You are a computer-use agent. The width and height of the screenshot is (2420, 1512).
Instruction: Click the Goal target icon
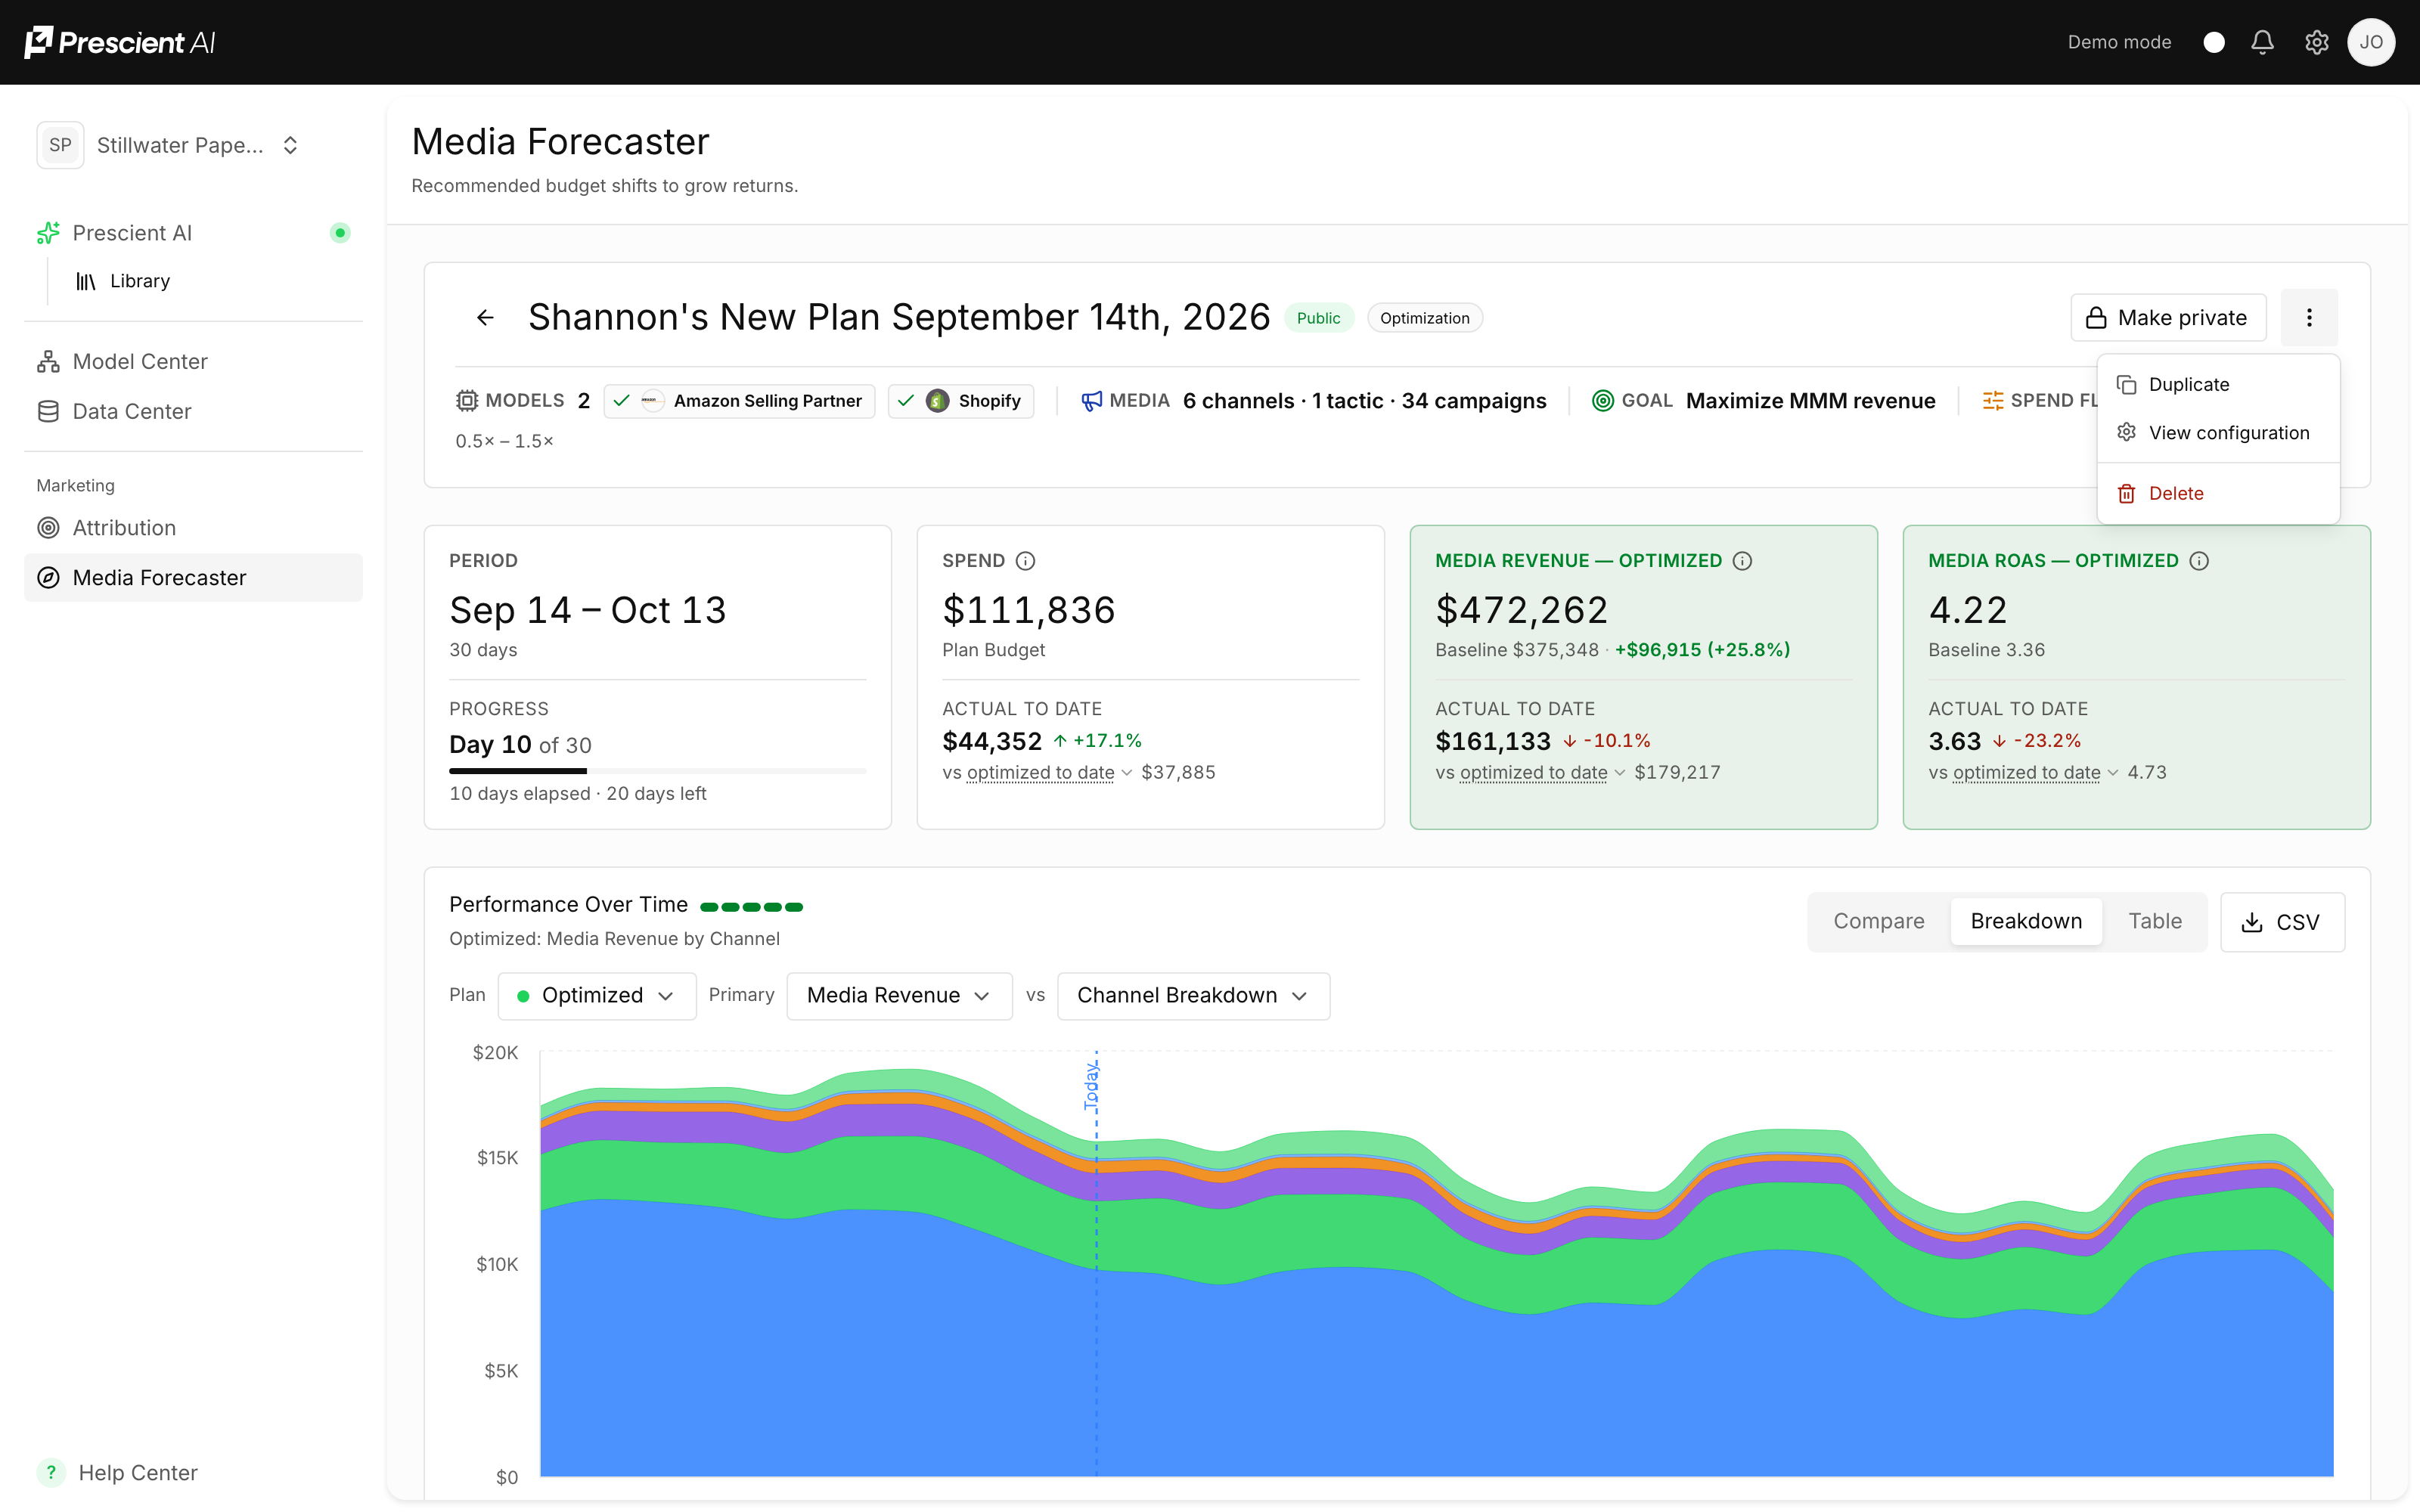tap(1602, 401)
